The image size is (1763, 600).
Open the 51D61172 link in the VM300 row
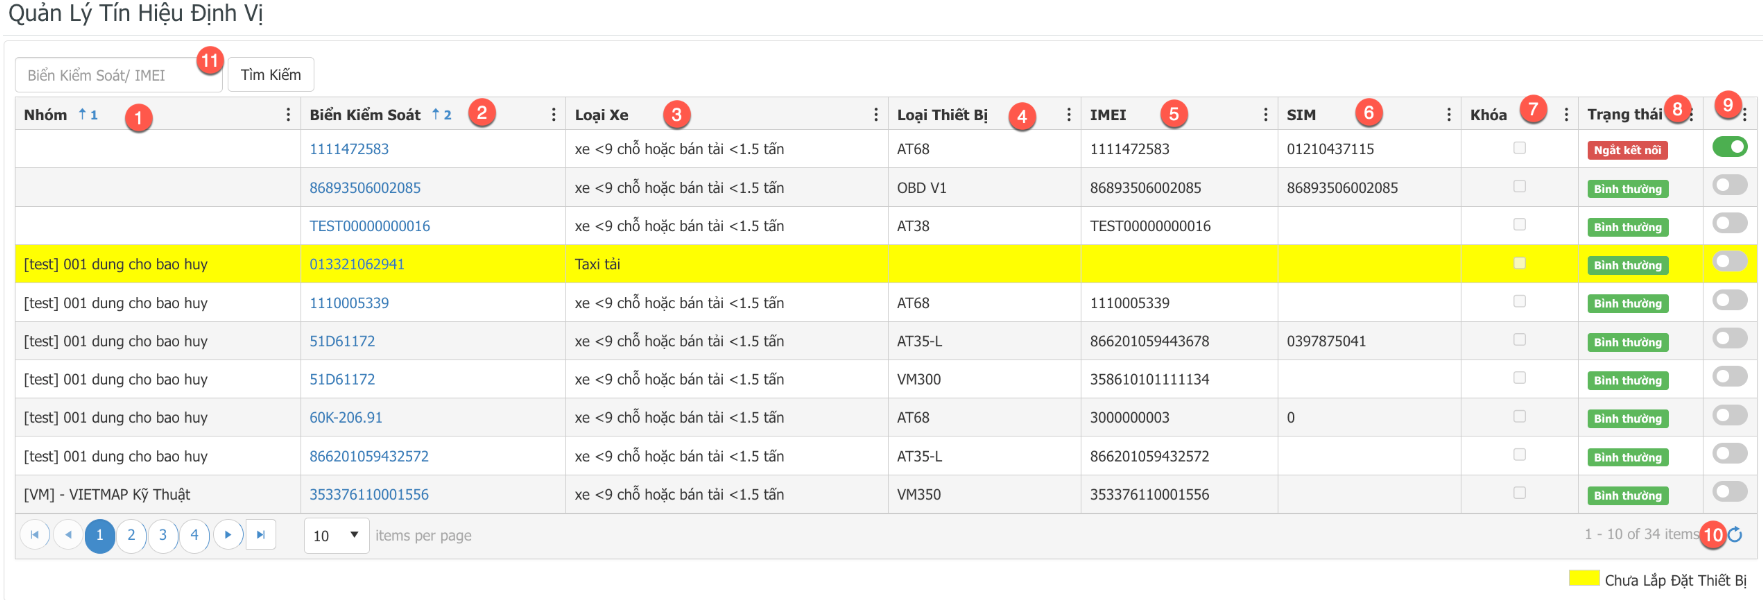pyautogui.click(x=342, y=379)
